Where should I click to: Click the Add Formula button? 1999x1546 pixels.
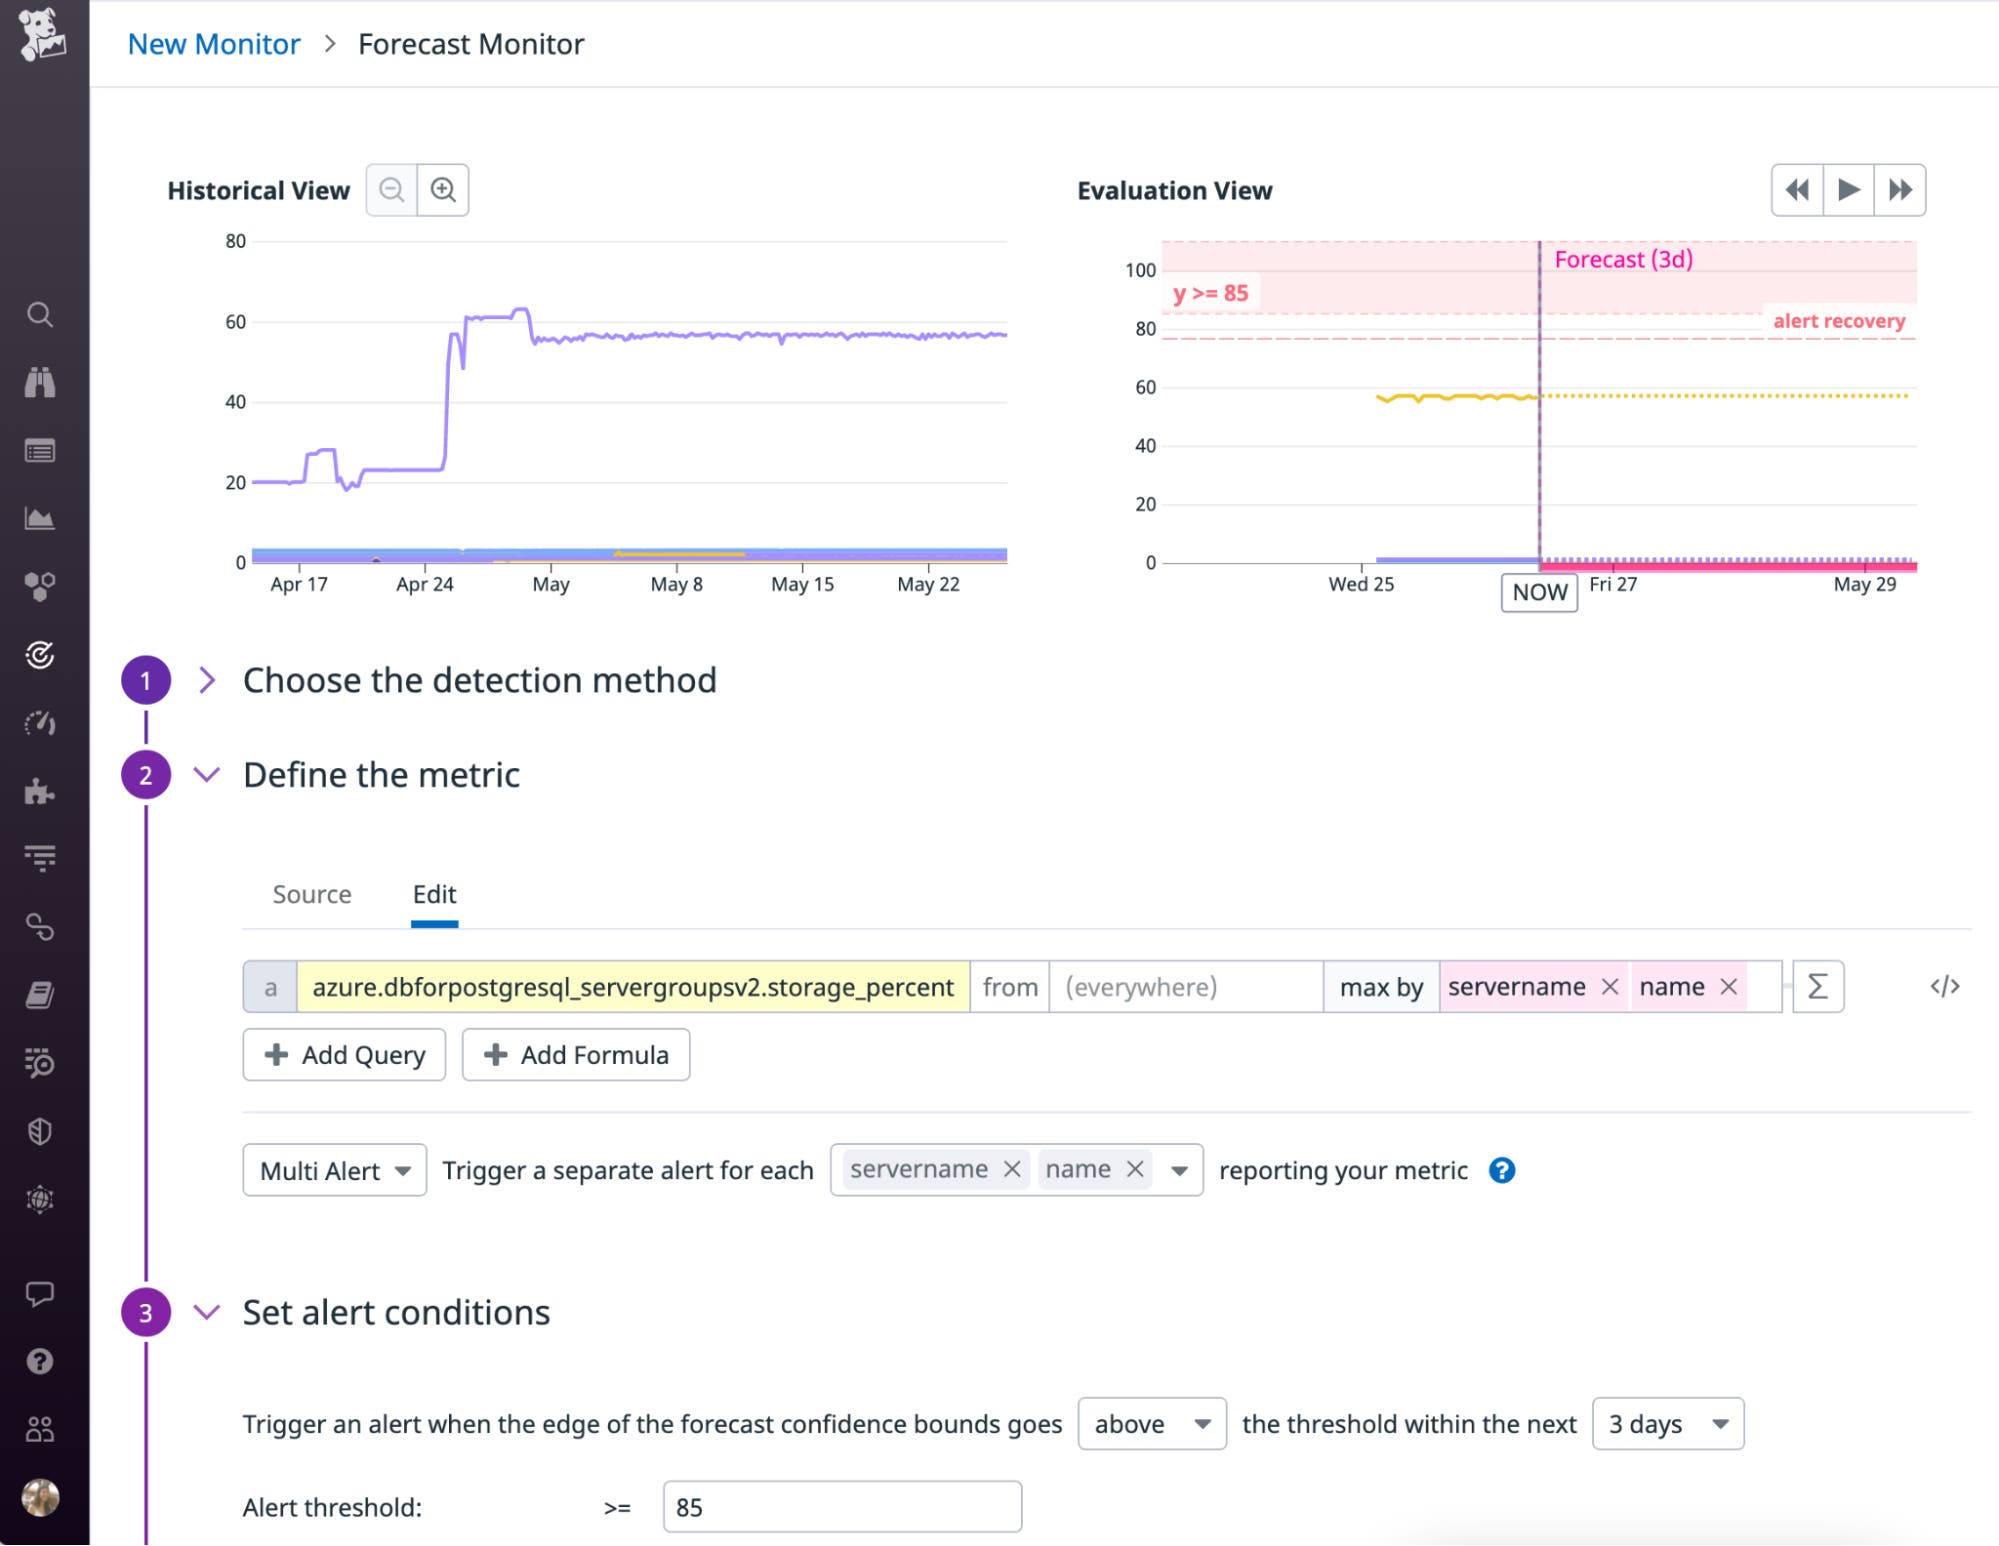point(575,1054)
